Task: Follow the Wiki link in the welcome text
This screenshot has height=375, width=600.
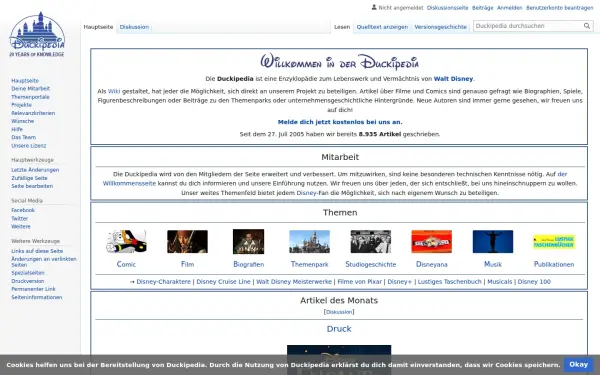Action: click(x=114, y=91)
